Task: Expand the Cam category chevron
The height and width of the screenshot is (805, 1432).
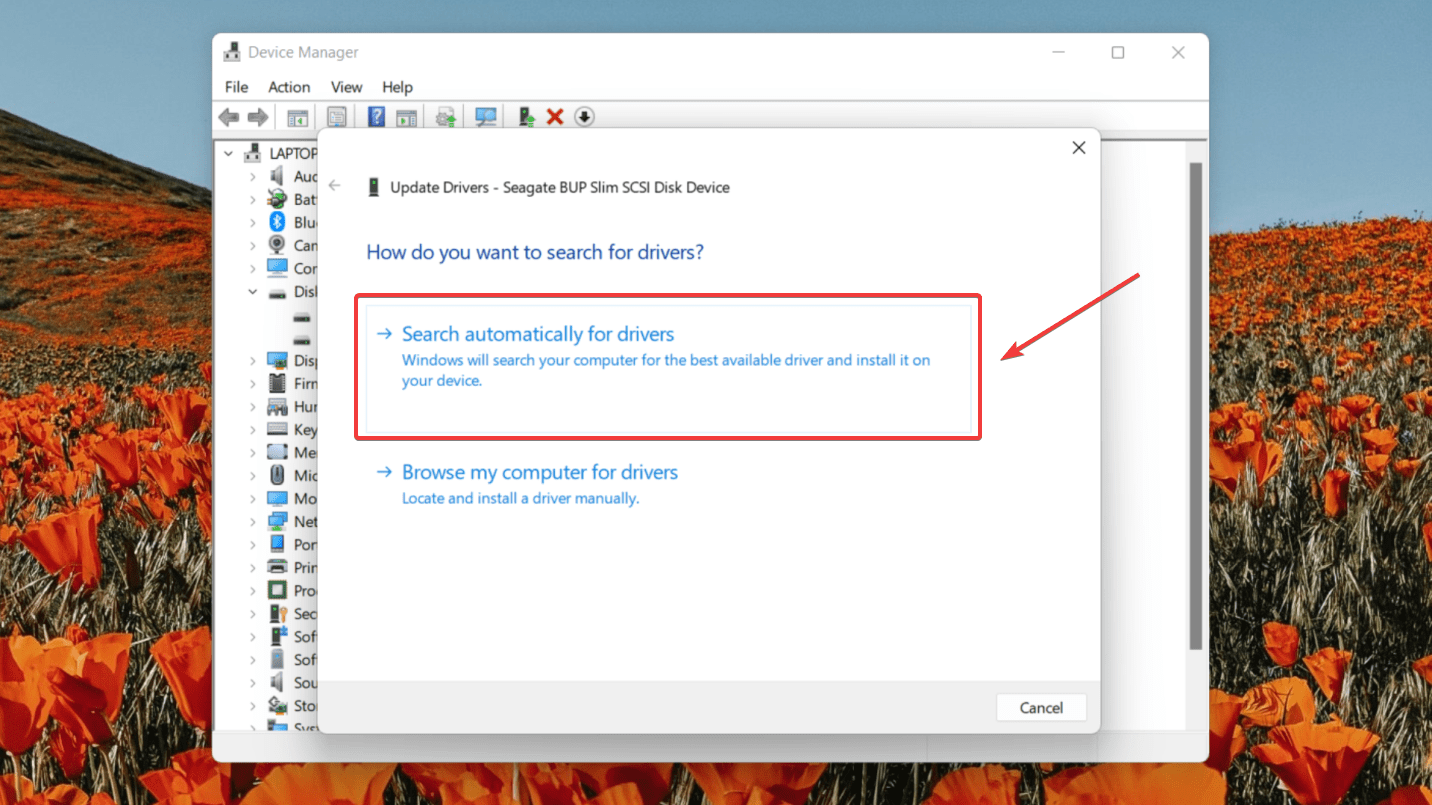Action: click(253, 245)
